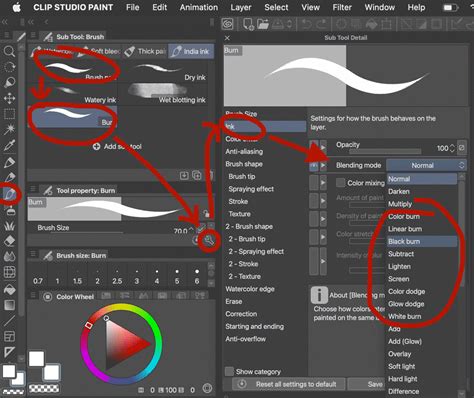Open the Filter menu
This screenshot has height=398, width=474.
tap(342, 7)
